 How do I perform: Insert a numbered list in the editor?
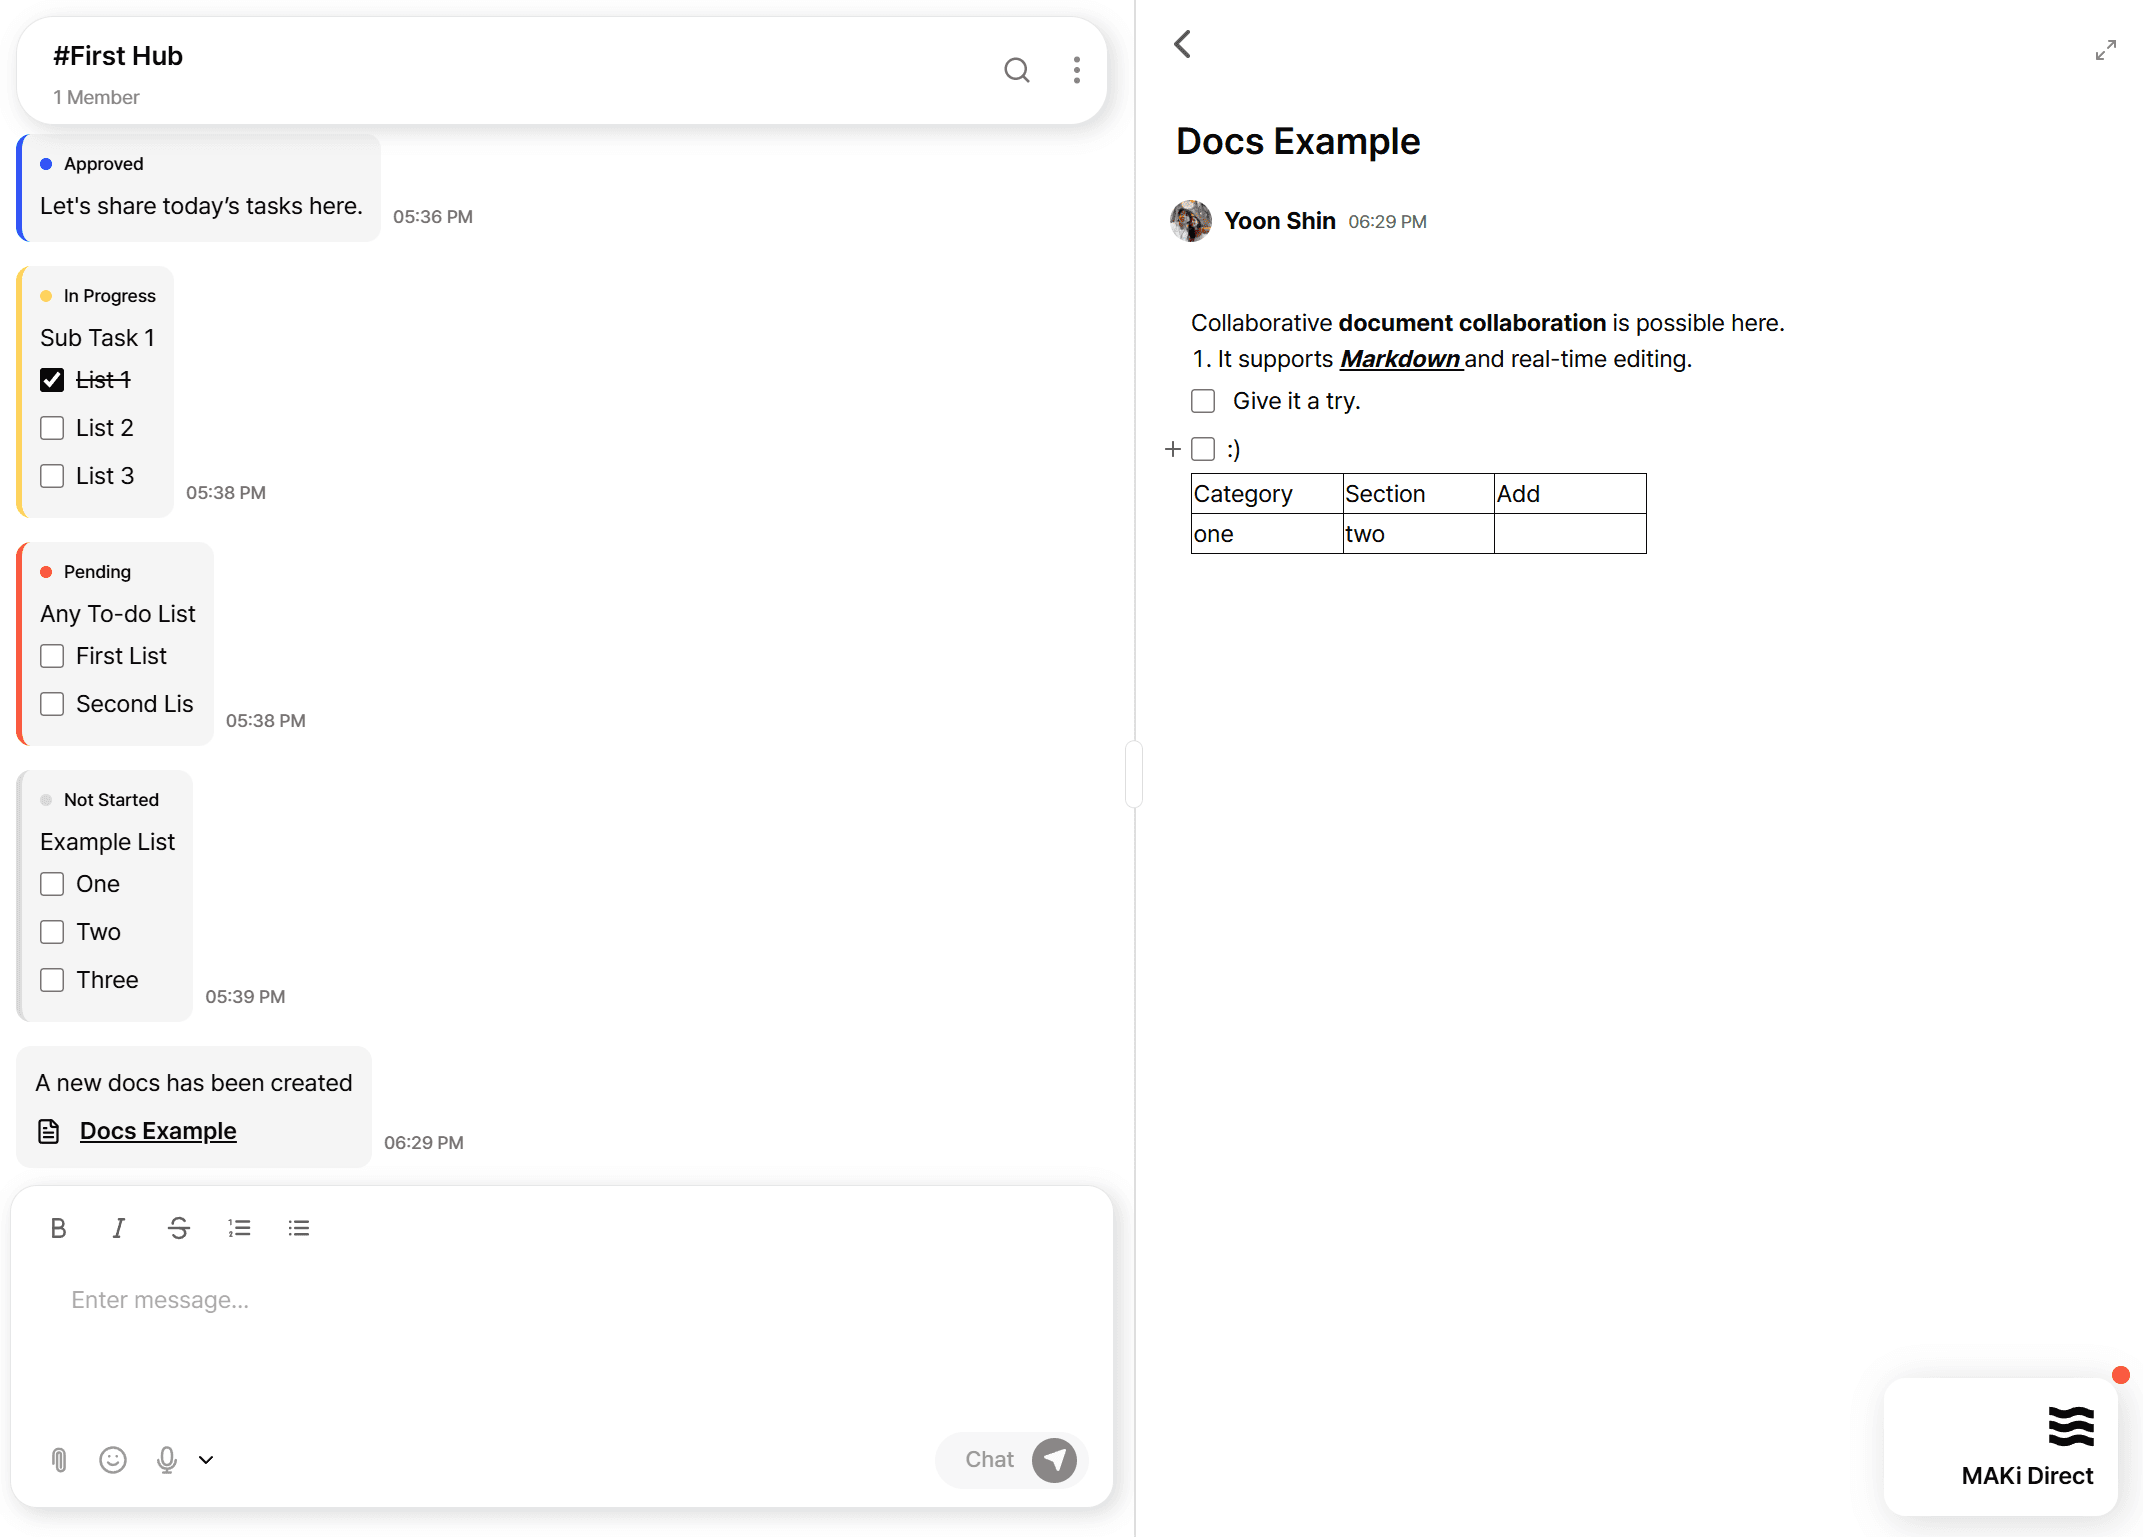pos(239,1228)
